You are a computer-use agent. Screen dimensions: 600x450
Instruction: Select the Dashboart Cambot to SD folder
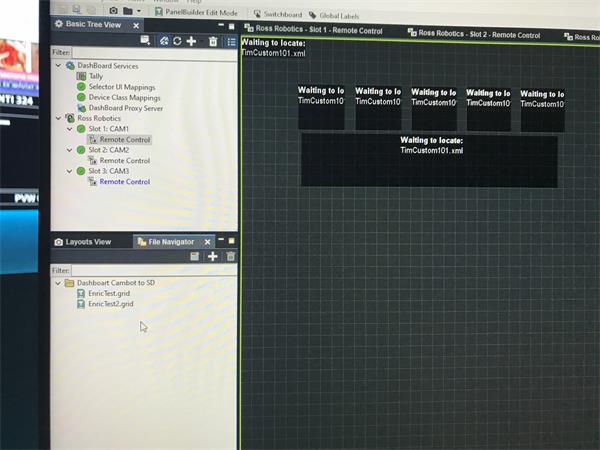tap(116, 283)
